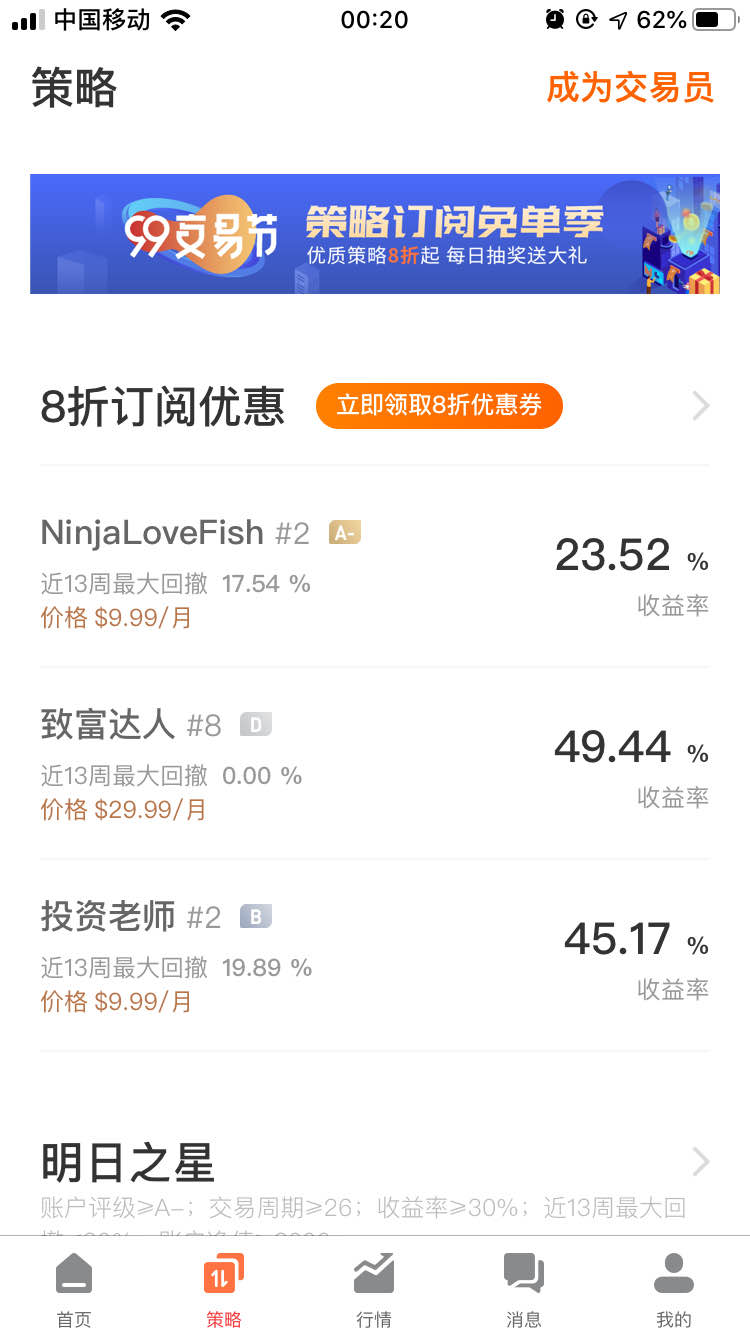Claim coupon via 立即领取8折优惠券 button
The height and width of the screenshot is (1334, 750).
(x=439, y=406)
